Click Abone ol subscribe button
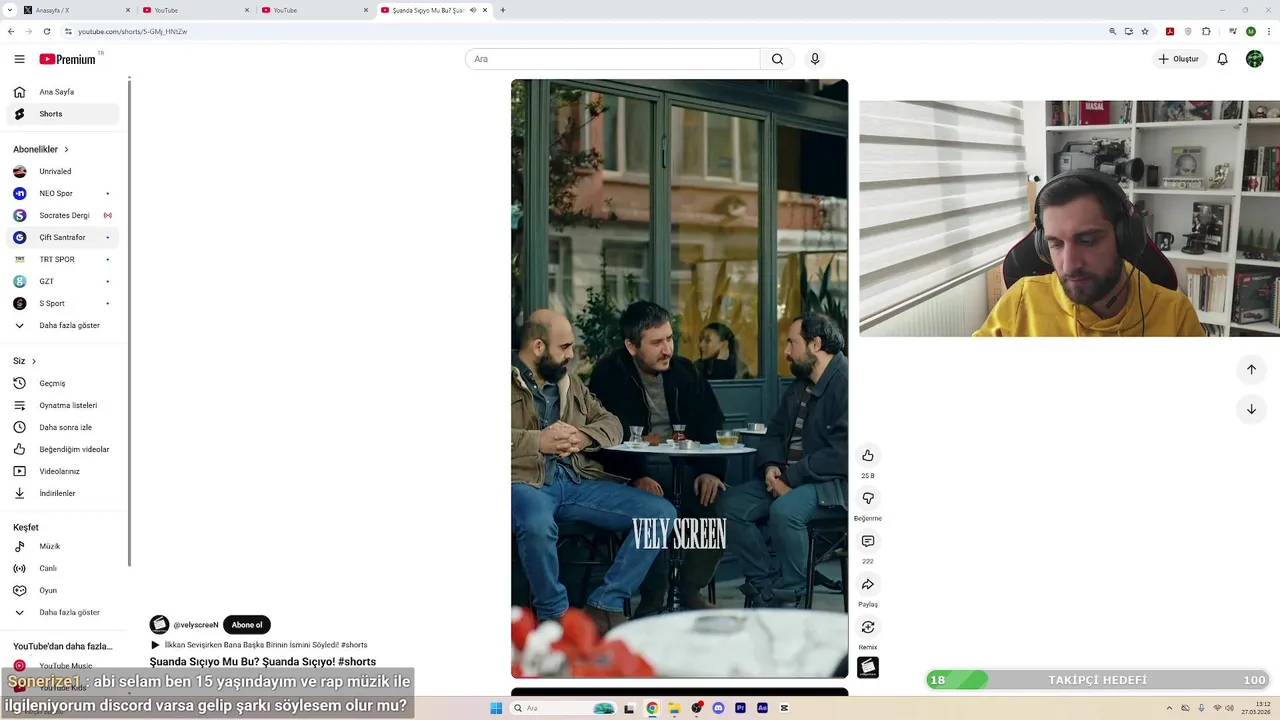 (x=247, y=625)
